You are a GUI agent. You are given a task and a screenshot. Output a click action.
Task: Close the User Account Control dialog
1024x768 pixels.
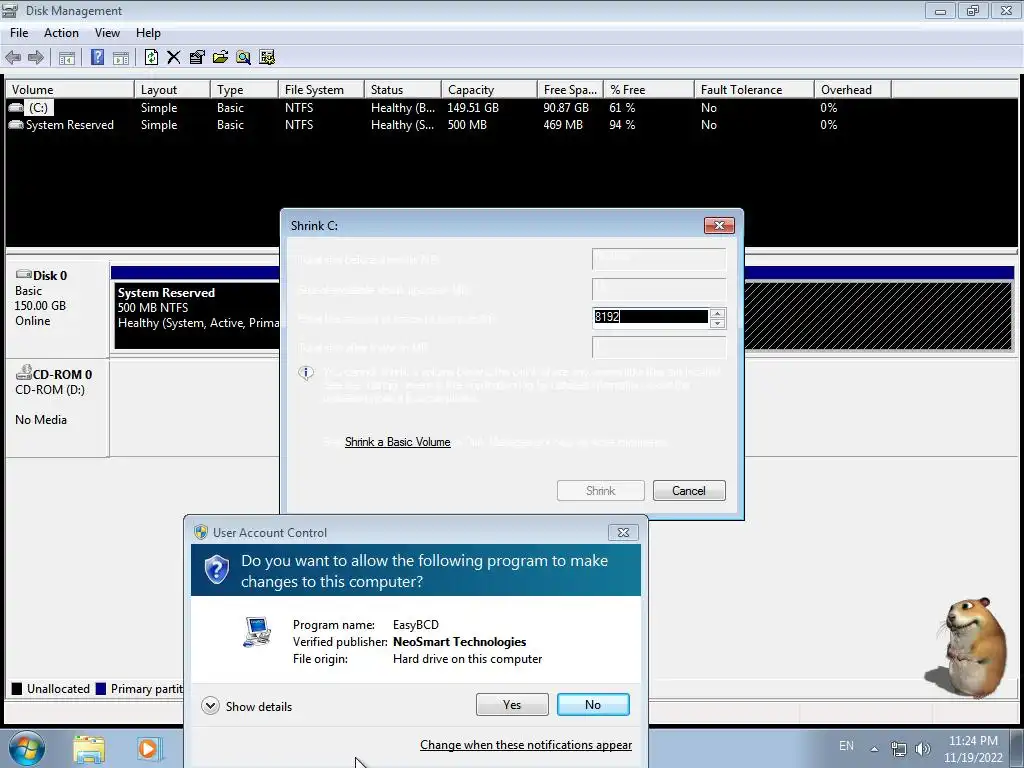click(623, 532)
